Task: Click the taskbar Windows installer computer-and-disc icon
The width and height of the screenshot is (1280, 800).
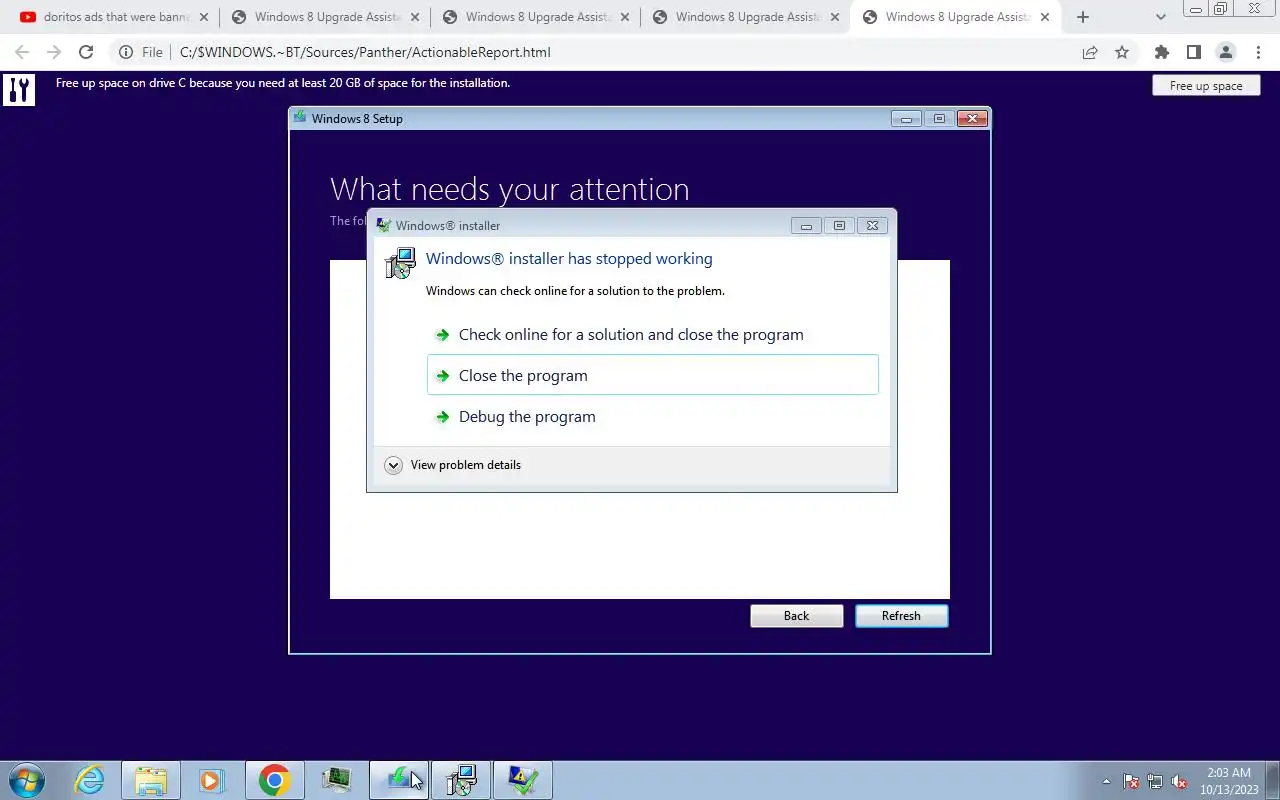Action: pyautogui.click(x=461, y=780)
